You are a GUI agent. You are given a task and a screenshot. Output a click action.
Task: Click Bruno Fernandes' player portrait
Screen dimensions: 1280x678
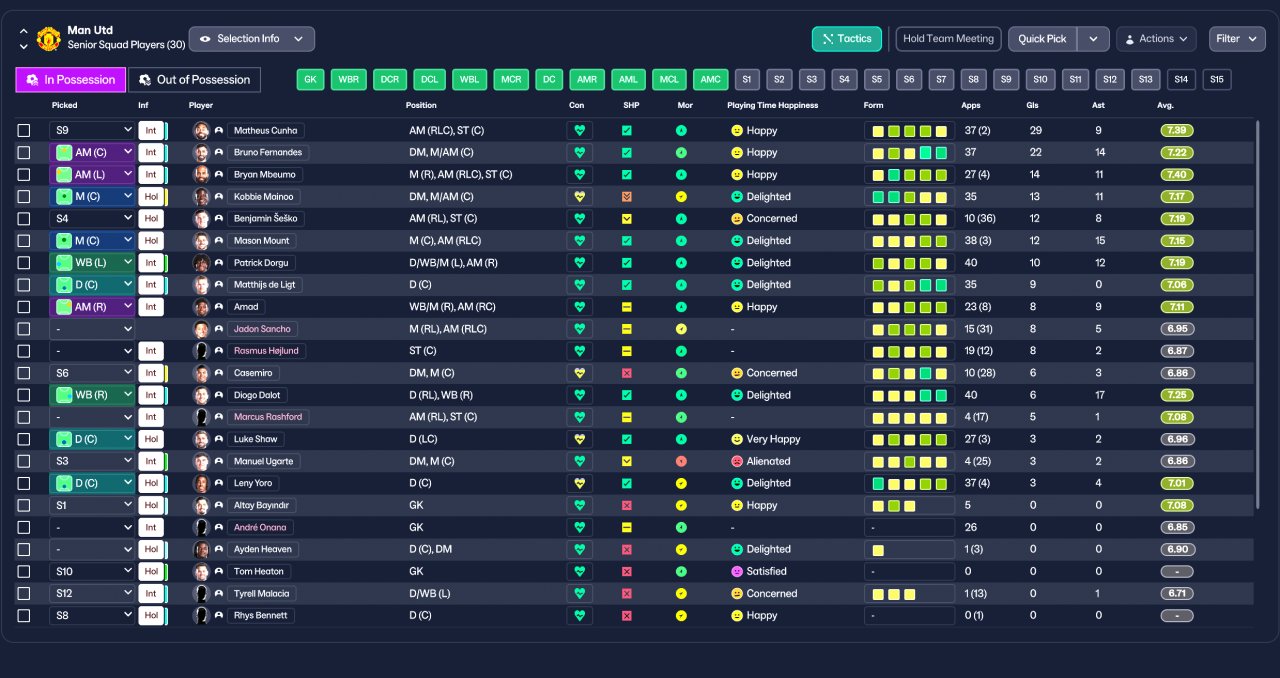pyautogui.click(x=201, y=152)
